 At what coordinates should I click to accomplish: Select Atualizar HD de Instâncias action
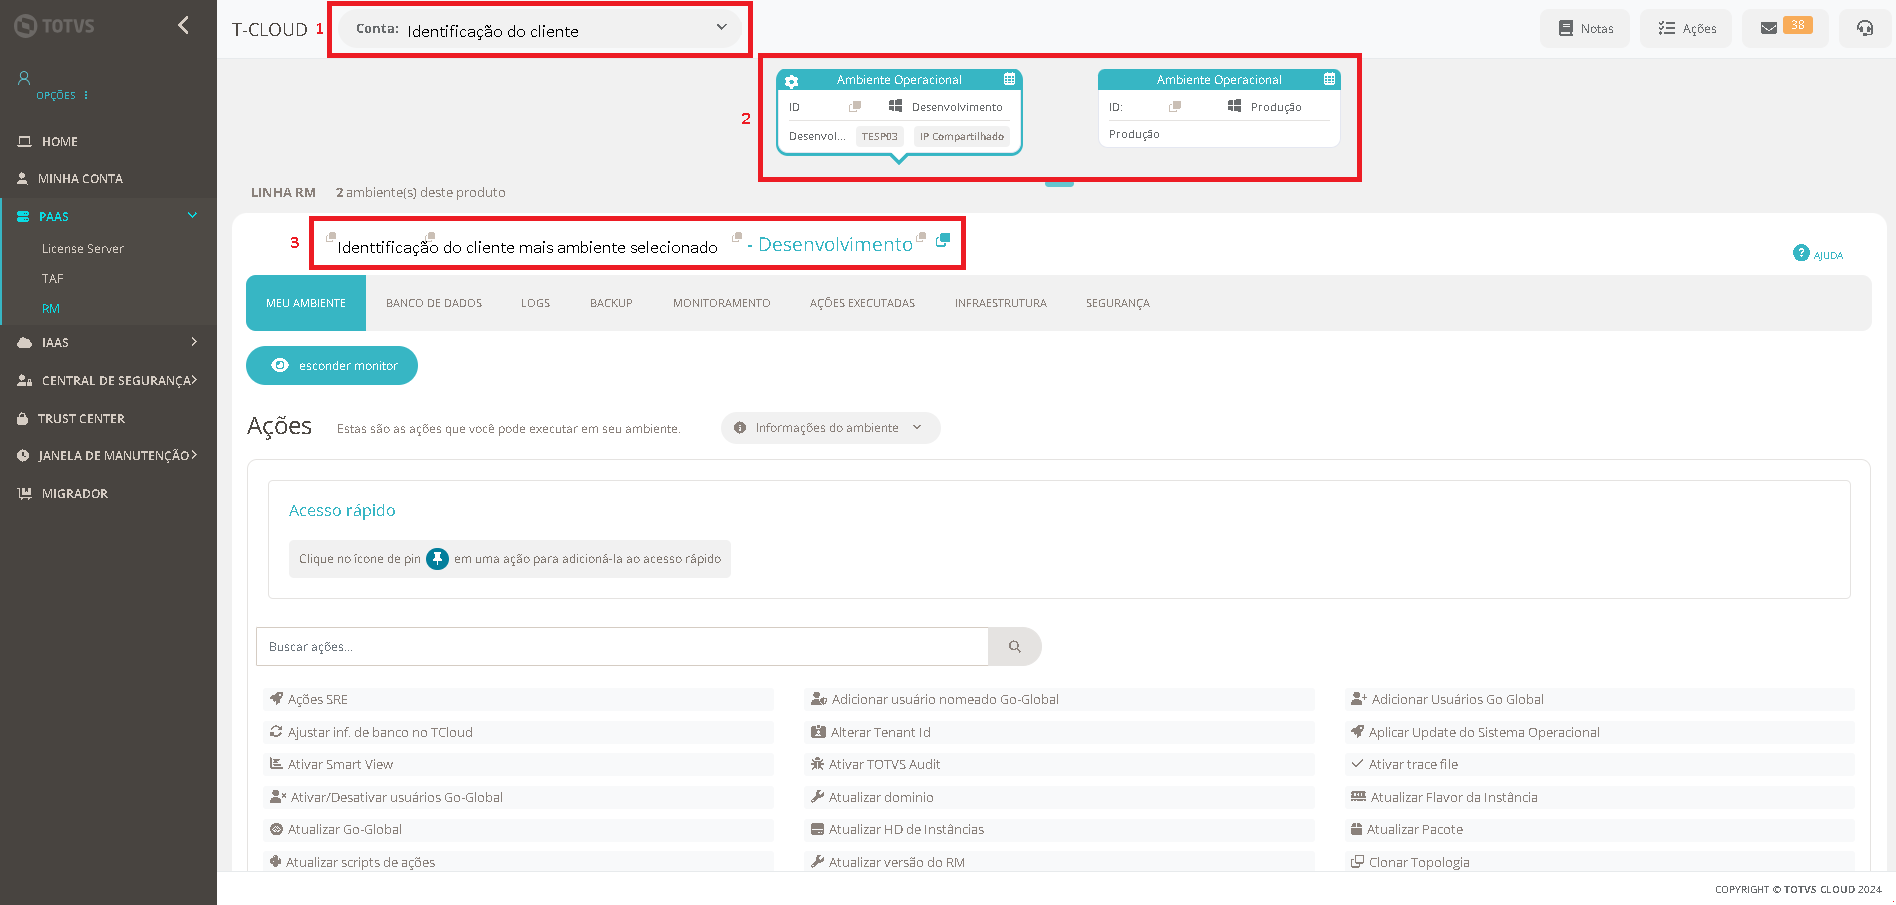point(1059,829)
